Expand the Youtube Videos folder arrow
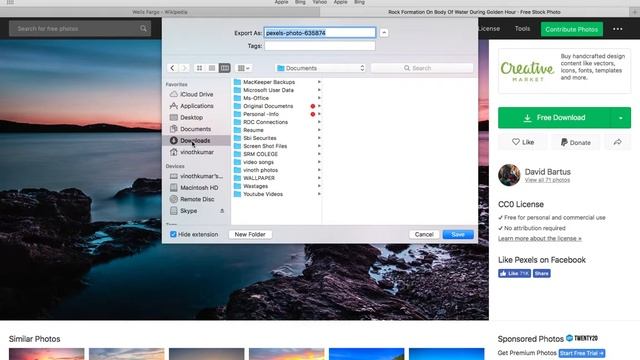This screenshot has height=360, width=640. tap(319, 194)
